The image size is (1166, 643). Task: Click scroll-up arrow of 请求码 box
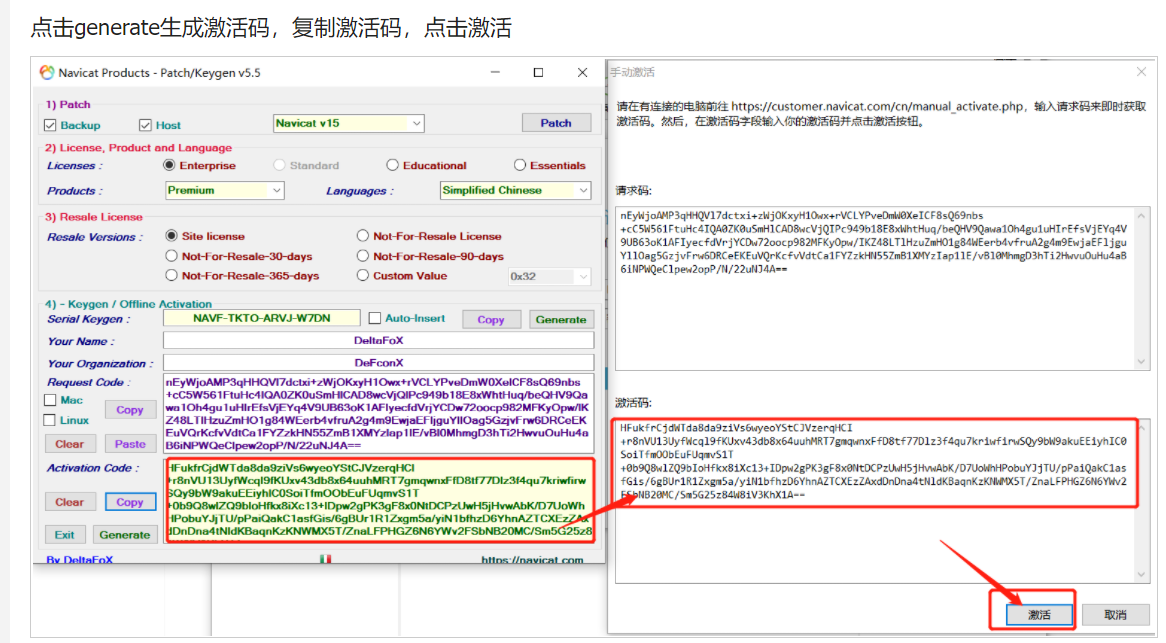(1141, 216)
